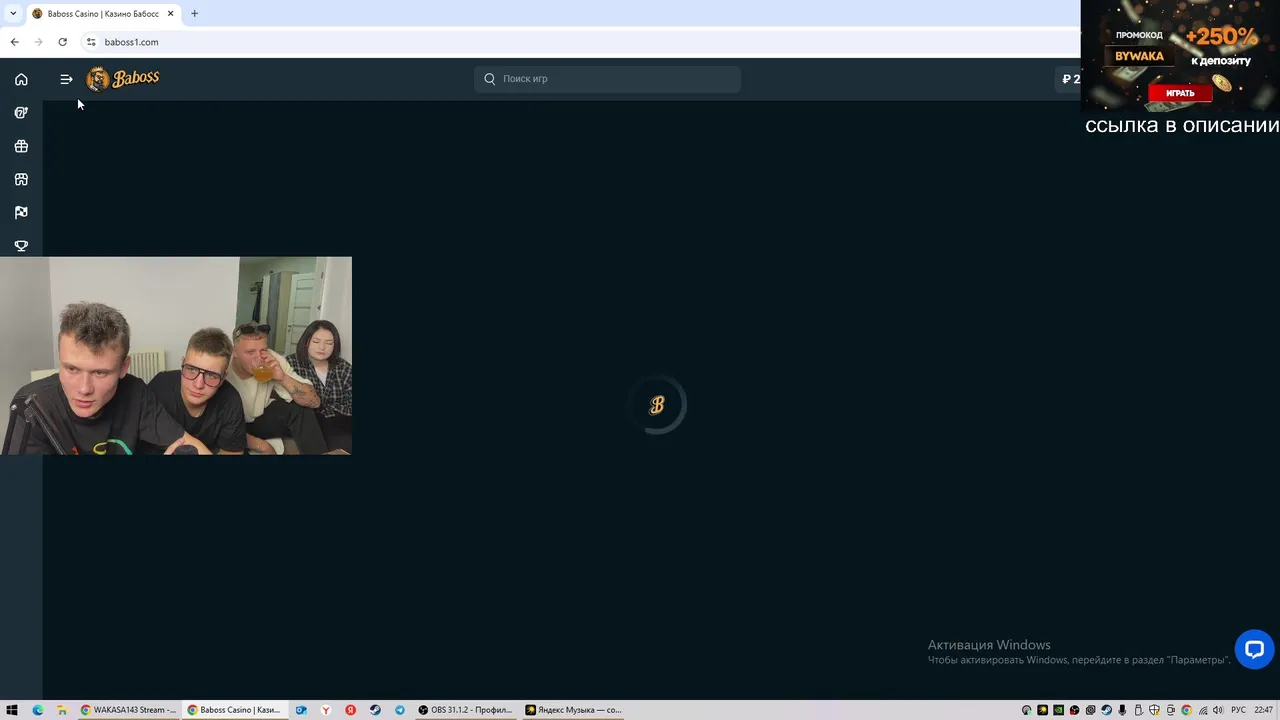Screen dimensions: 1280x720
Task: Click the Chrome tray icon
Action: (1186, 710)
